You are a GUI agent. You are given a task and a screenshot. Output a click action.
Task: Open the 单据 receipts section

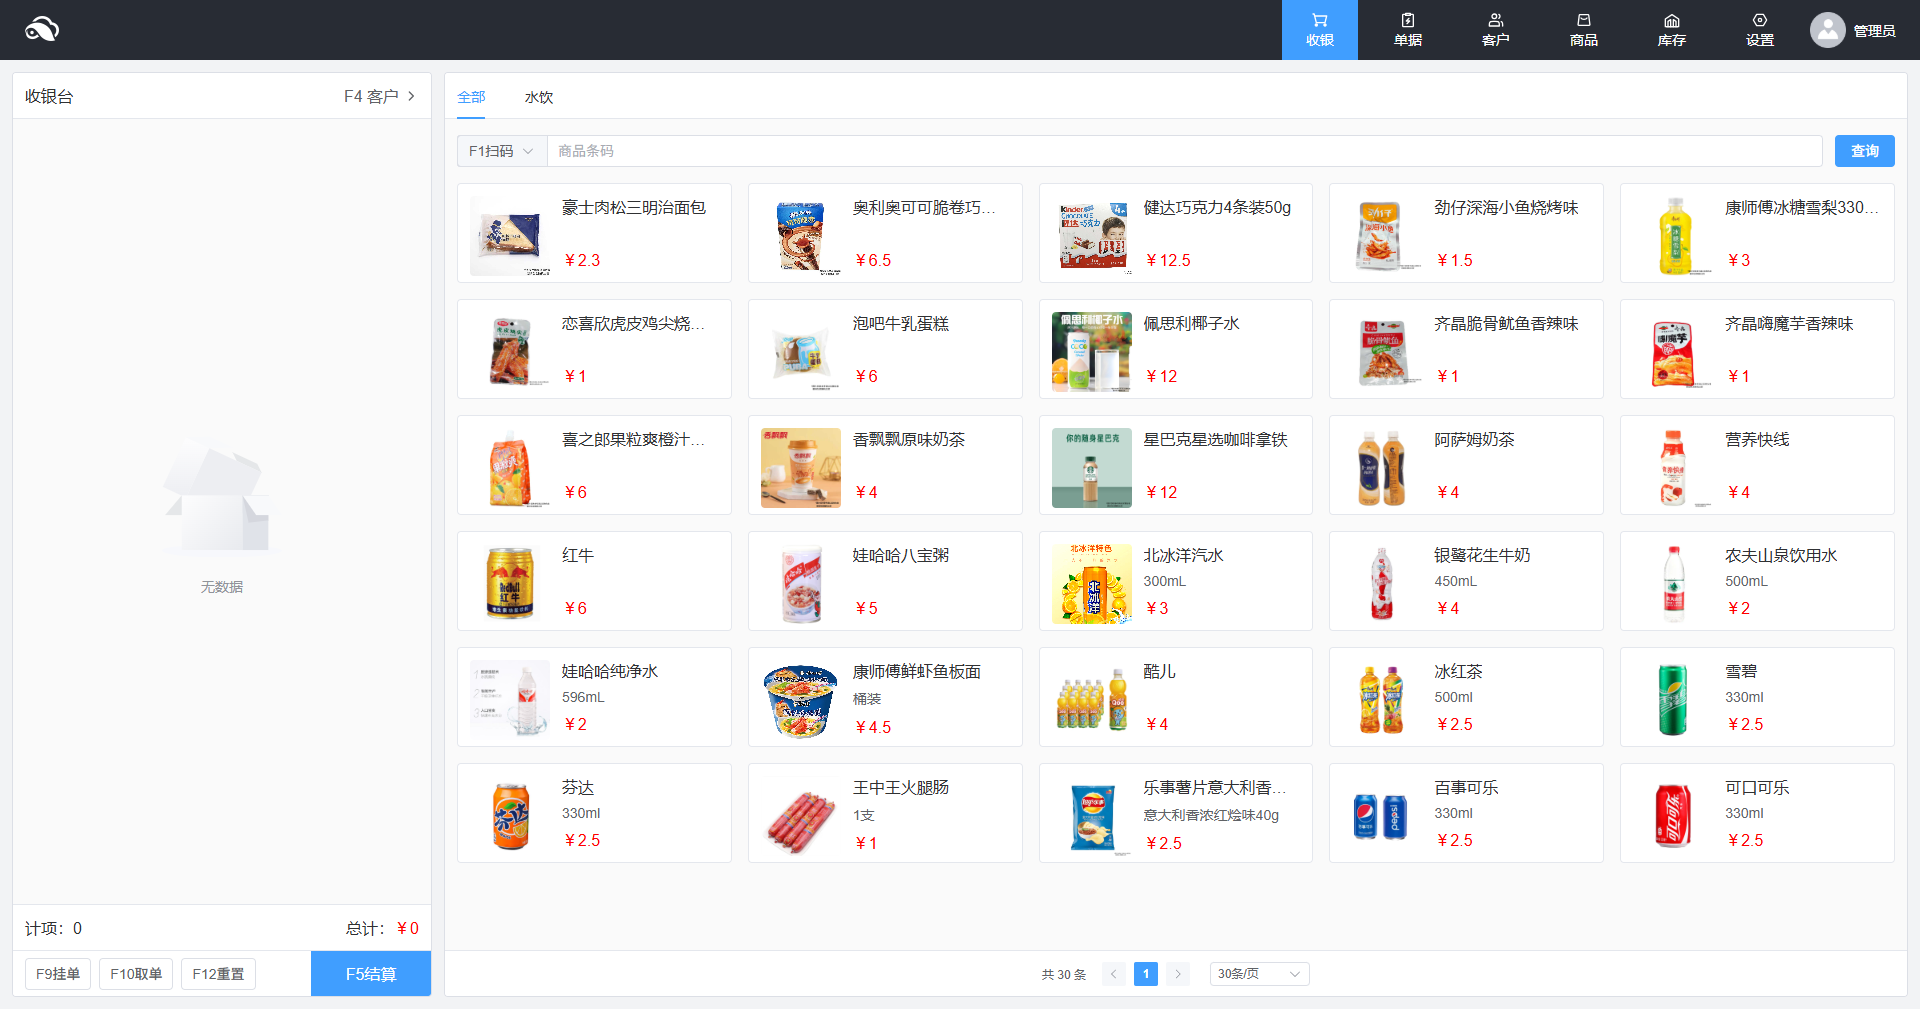[1407, 30]
